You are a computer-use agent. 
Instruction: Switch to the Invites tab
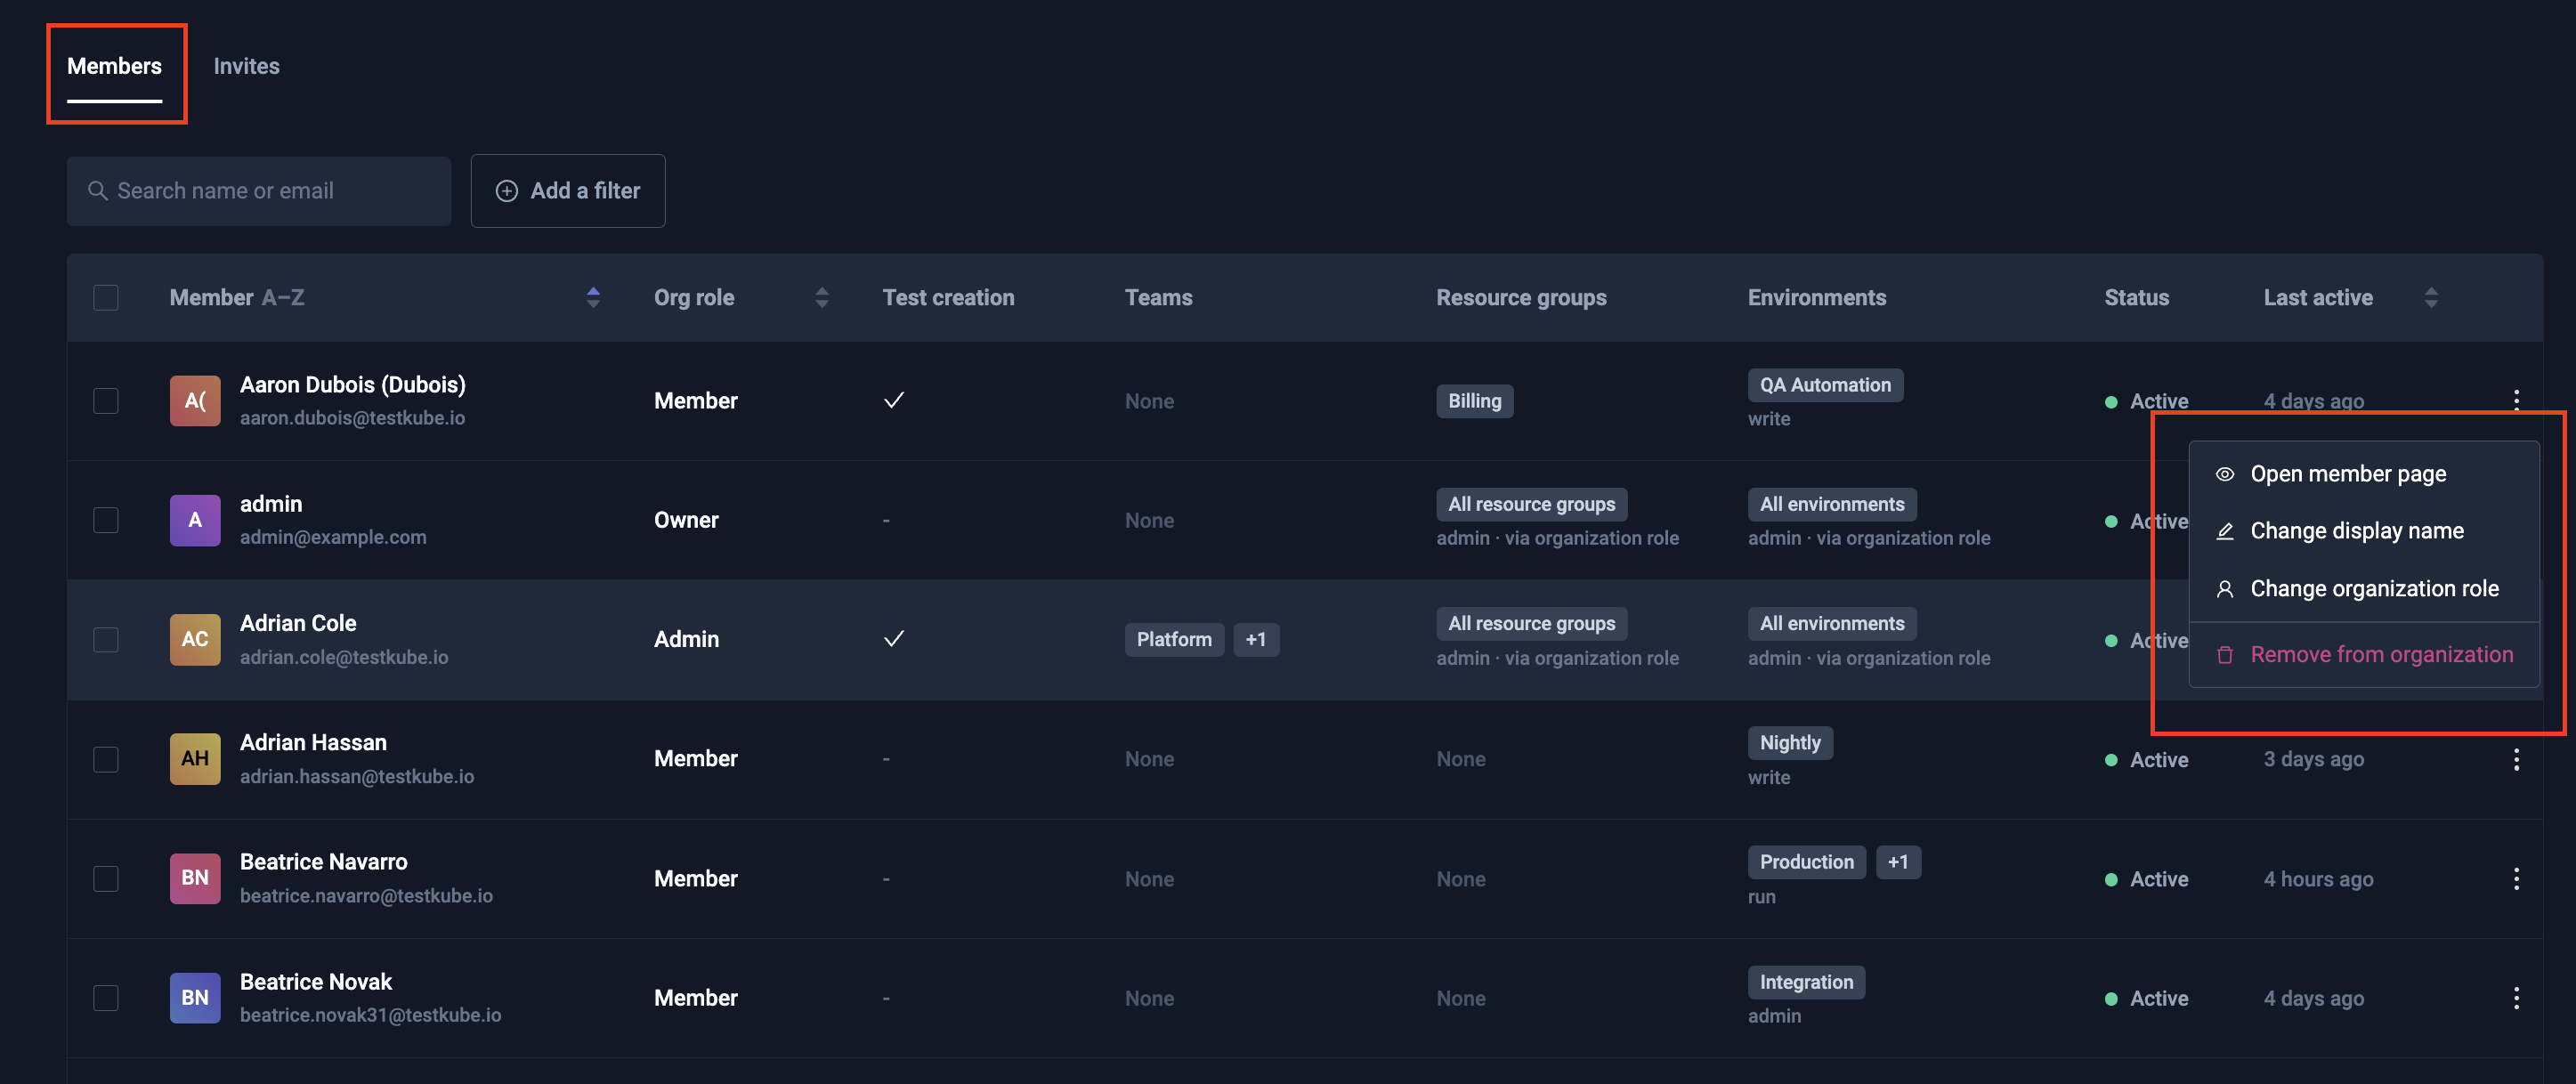[x=246, y=66]
